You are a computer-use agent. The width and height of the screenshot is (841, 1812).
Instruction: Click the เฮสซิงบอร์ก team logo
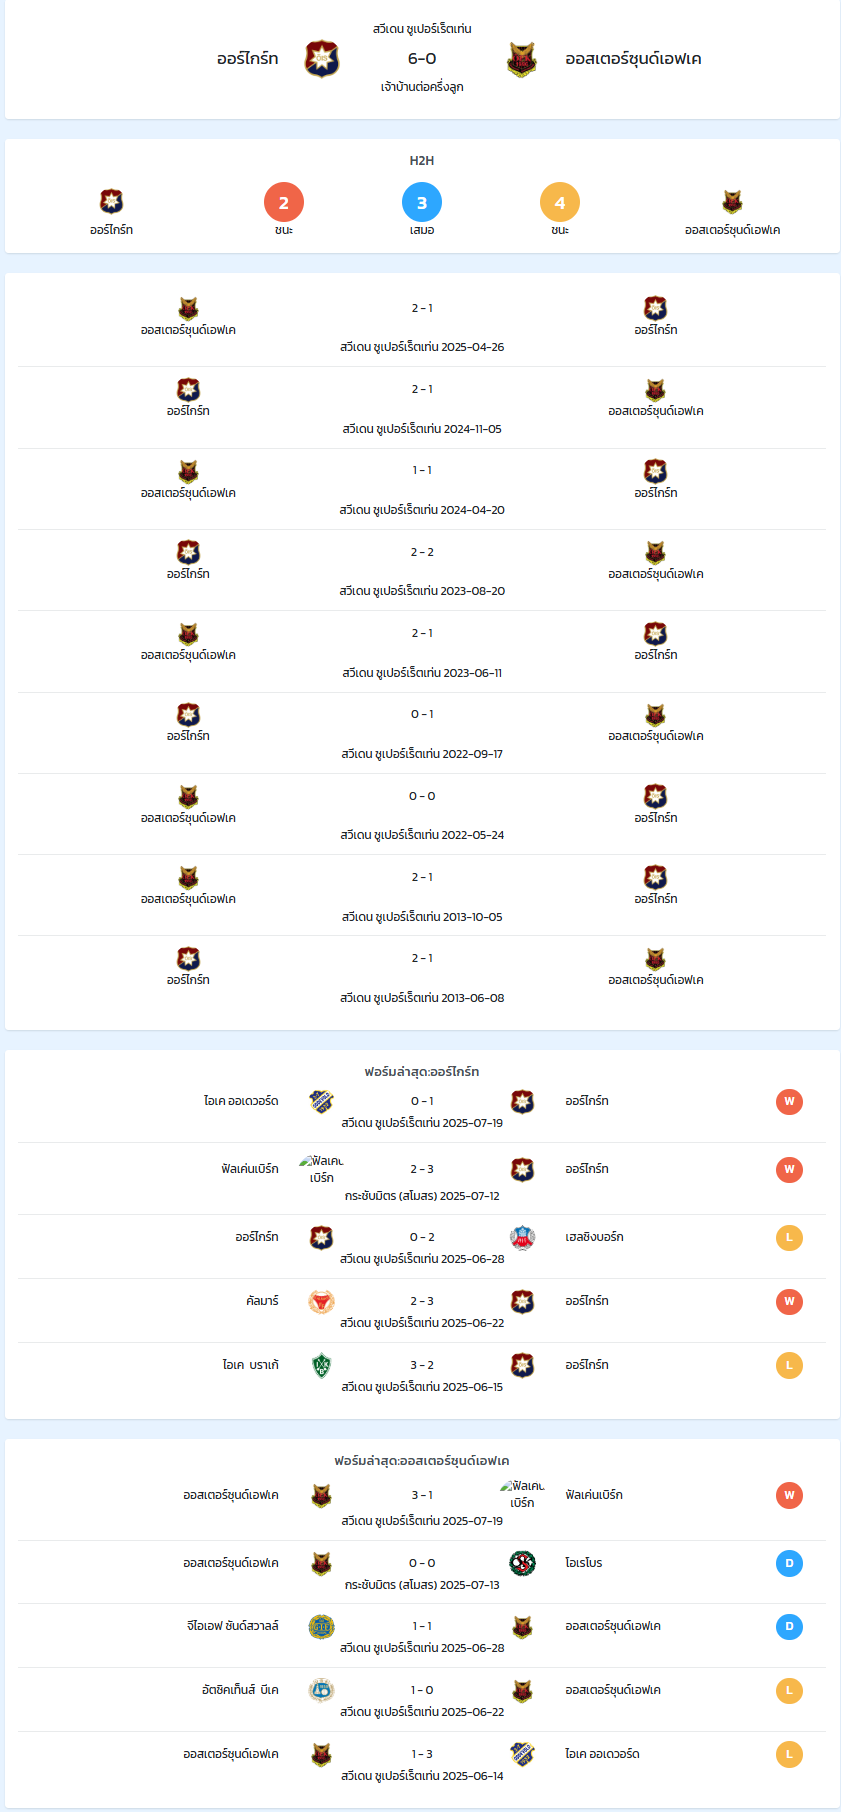tap(522, 1238)
